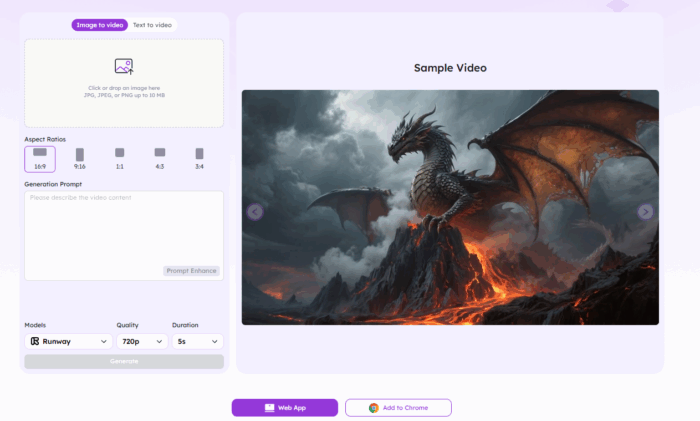Click the Prompt Enhance button
Image resolution: width=700 pixels, height=421 pixels.
point(192,271)
